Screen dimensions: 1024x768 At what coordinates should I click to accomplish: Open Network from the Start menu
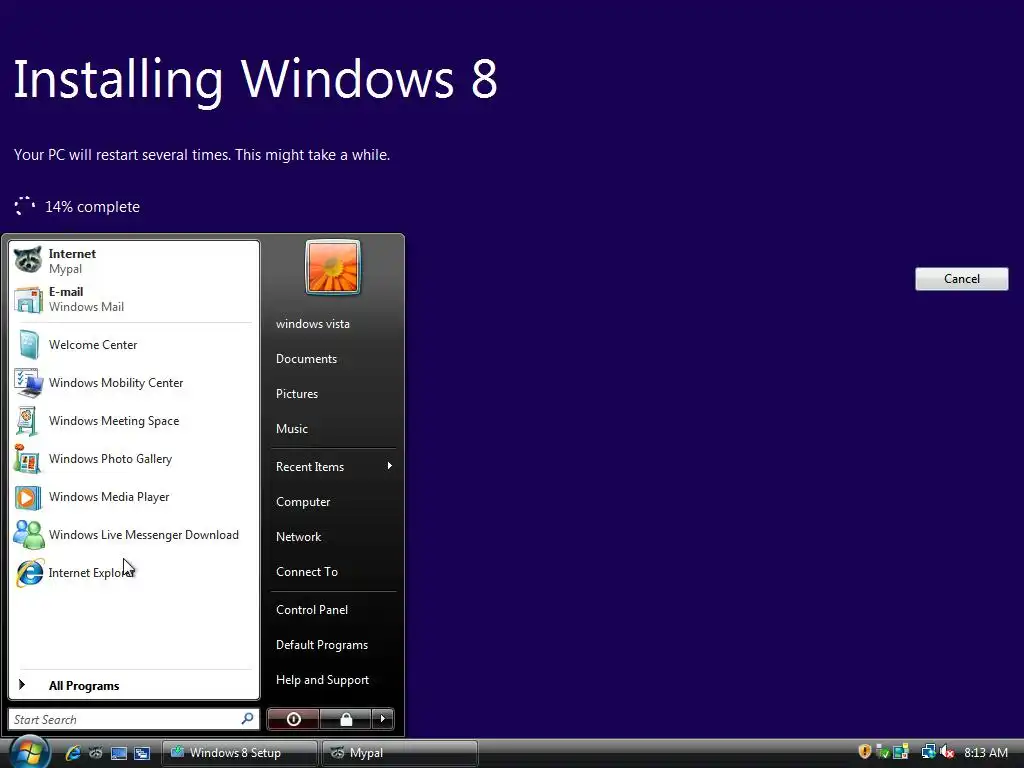333,537
